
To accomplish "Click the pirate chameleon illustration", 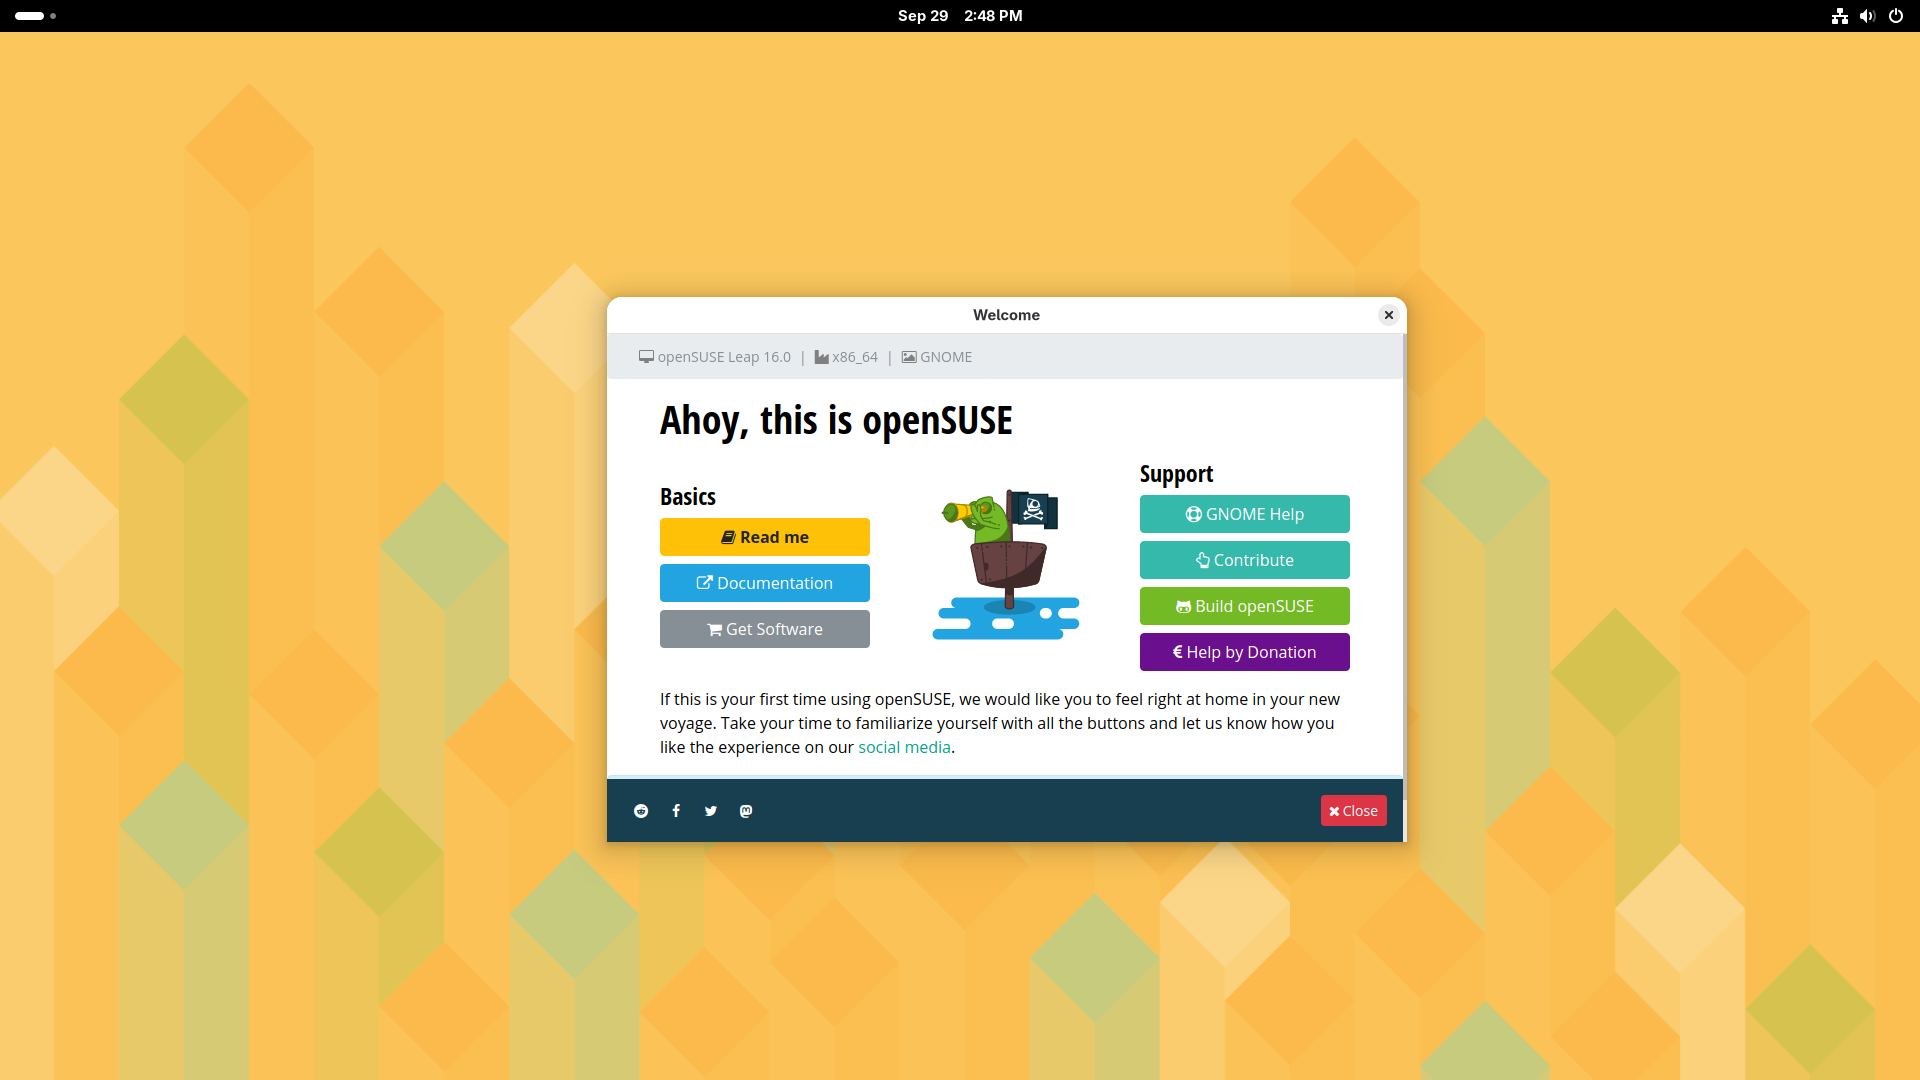I will (x=1005, y=564).
